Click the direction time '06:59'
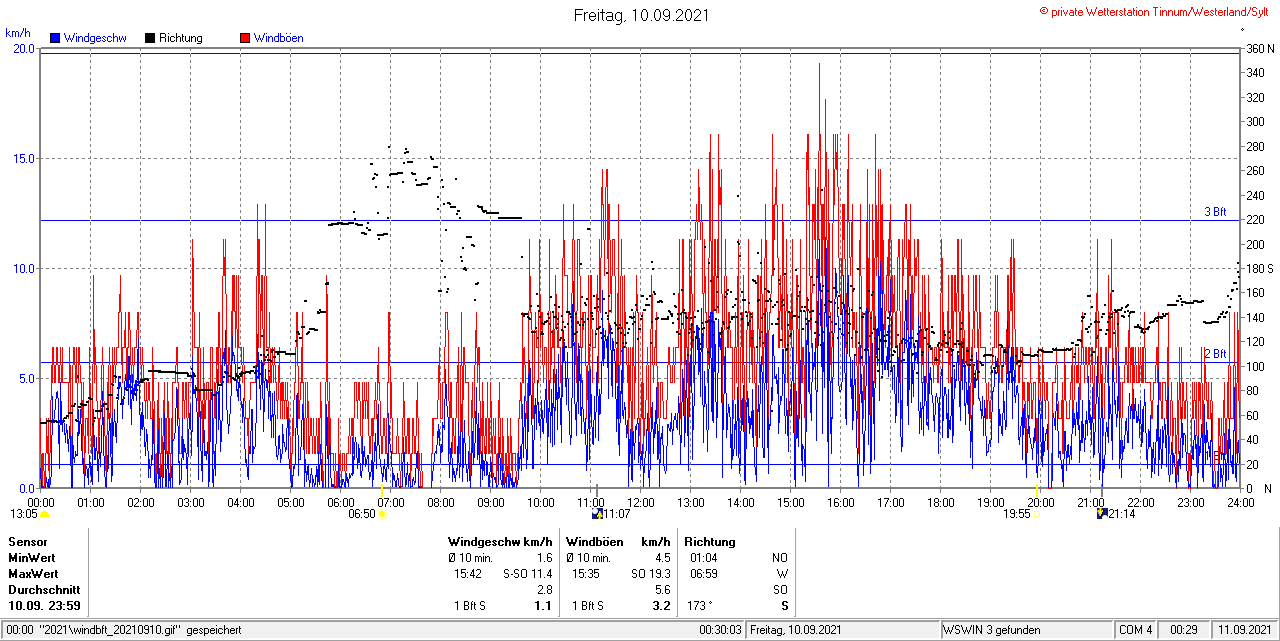 704,574
